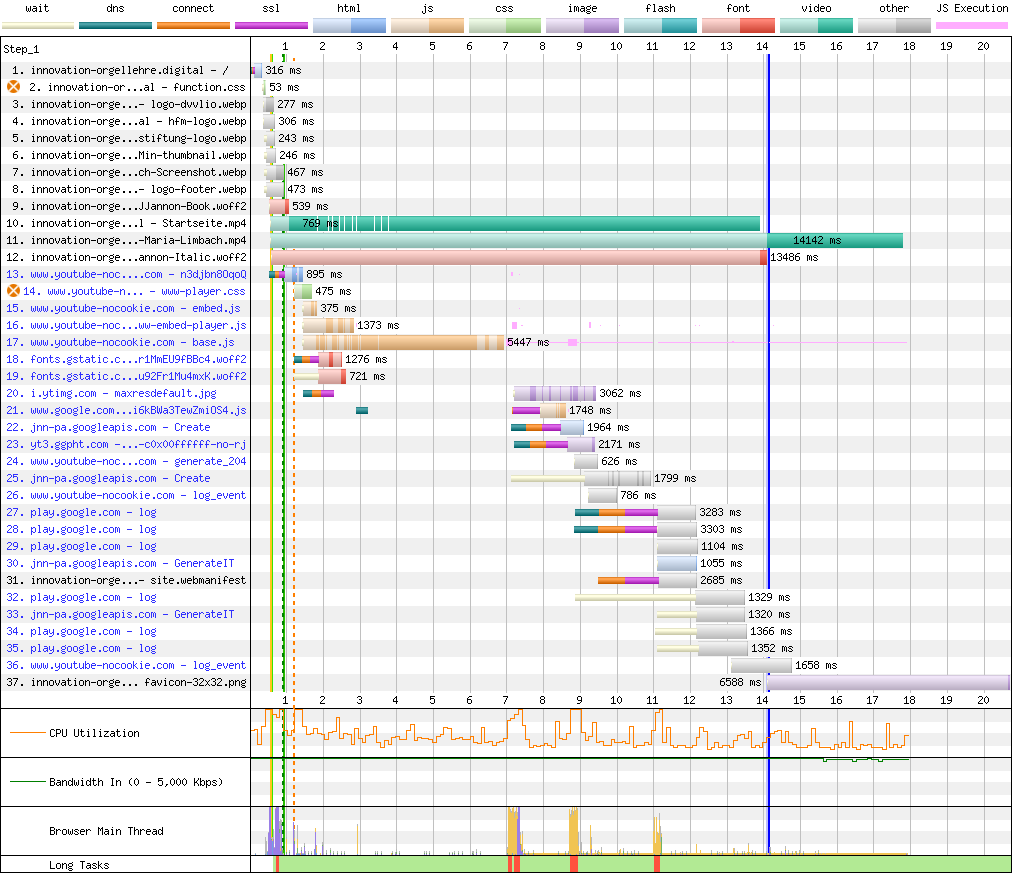This screenshot has height=873, width=1012.
Task: Select request 5 stiftung-logo.webp
Action: 129,138
